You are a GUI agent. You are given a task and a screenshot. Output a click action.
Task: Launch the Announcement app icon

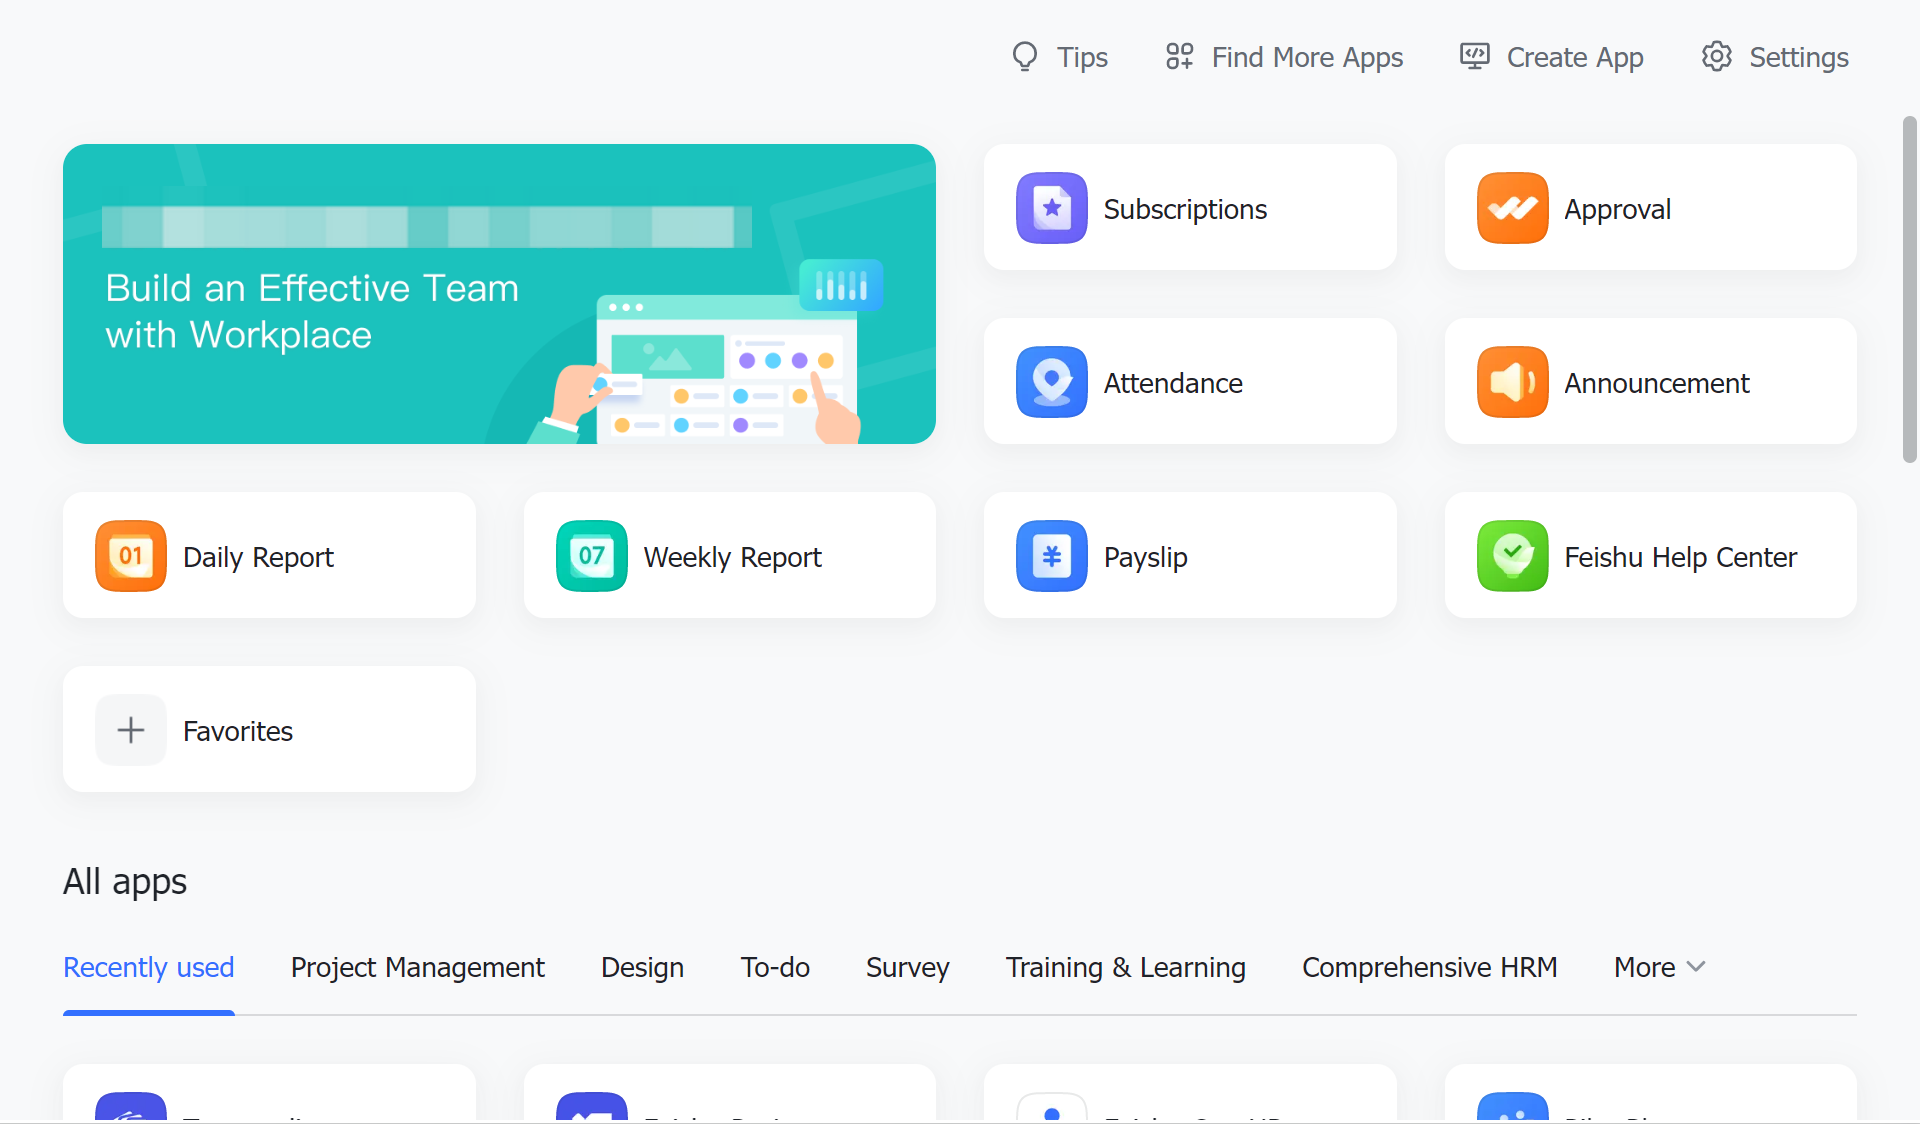tap(1512, 382)
